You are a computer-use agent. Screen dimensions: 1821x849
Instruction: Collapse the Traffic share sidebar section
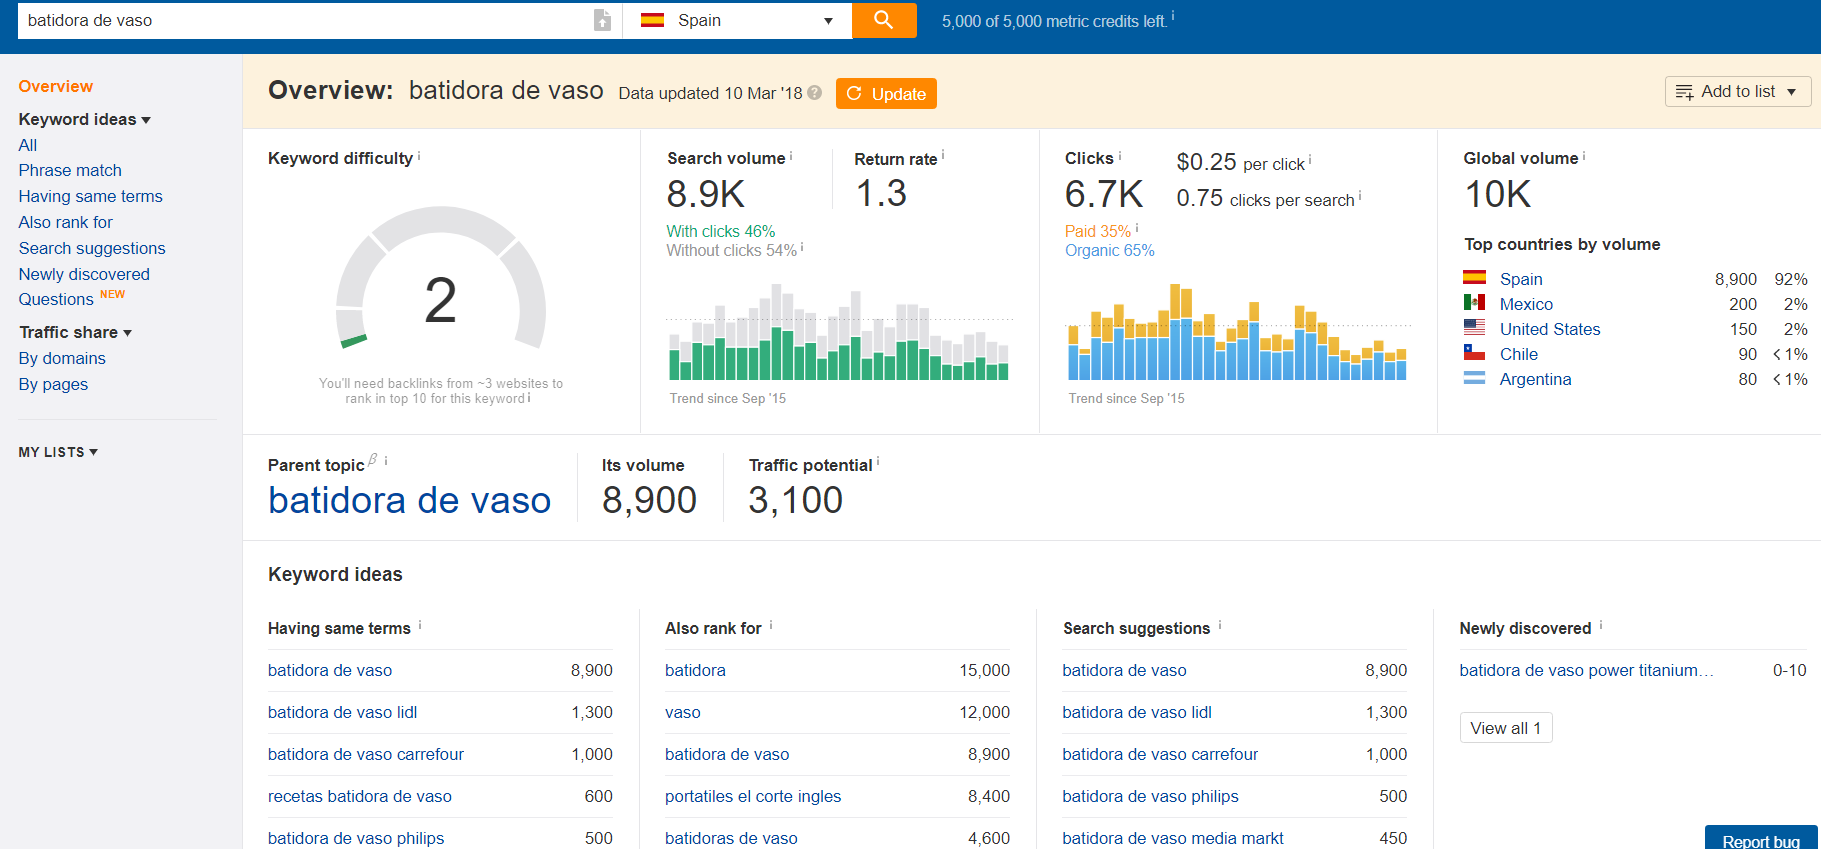(76, 332)
